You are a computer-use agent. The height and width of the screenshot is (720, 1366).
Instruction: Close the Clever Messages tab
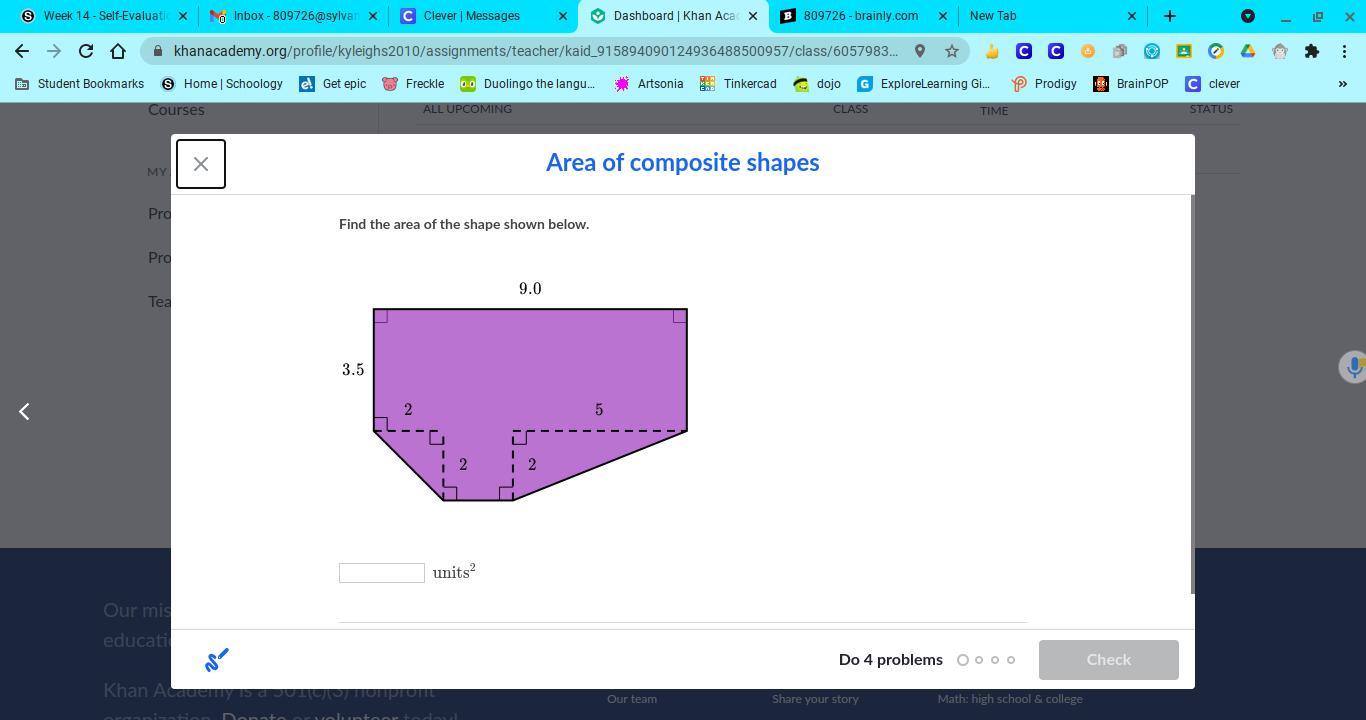point(562,16)
